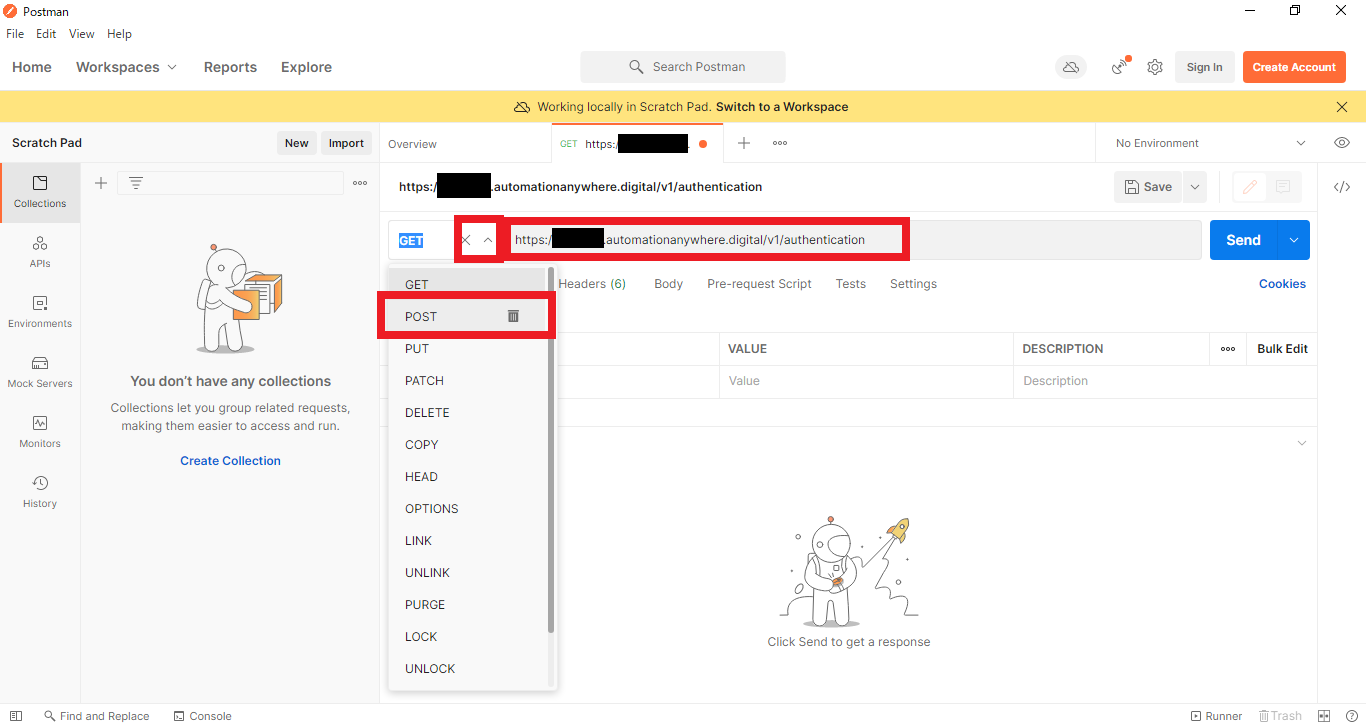Click the blue Send button
The height and width of the screenshot is (728, 1366).
(x=1244, y=240)
